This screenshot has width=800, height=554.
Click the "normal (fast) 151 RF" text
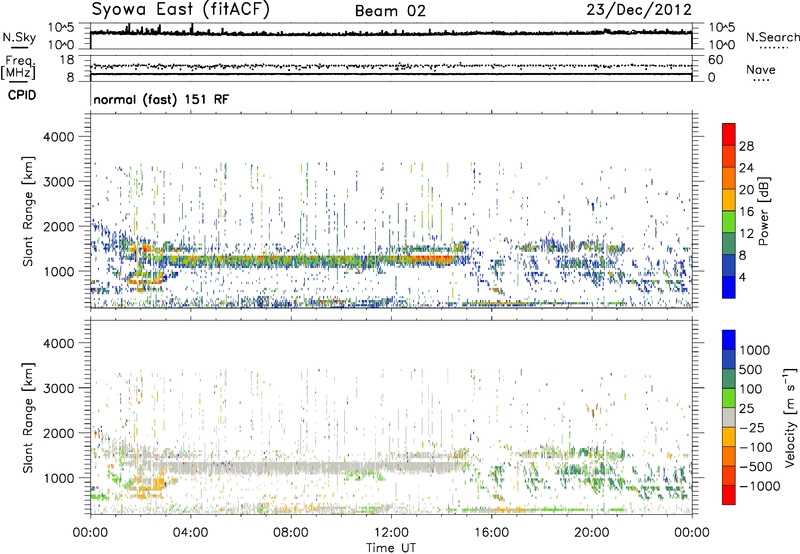pyautogui.click(x=161, y=99)
